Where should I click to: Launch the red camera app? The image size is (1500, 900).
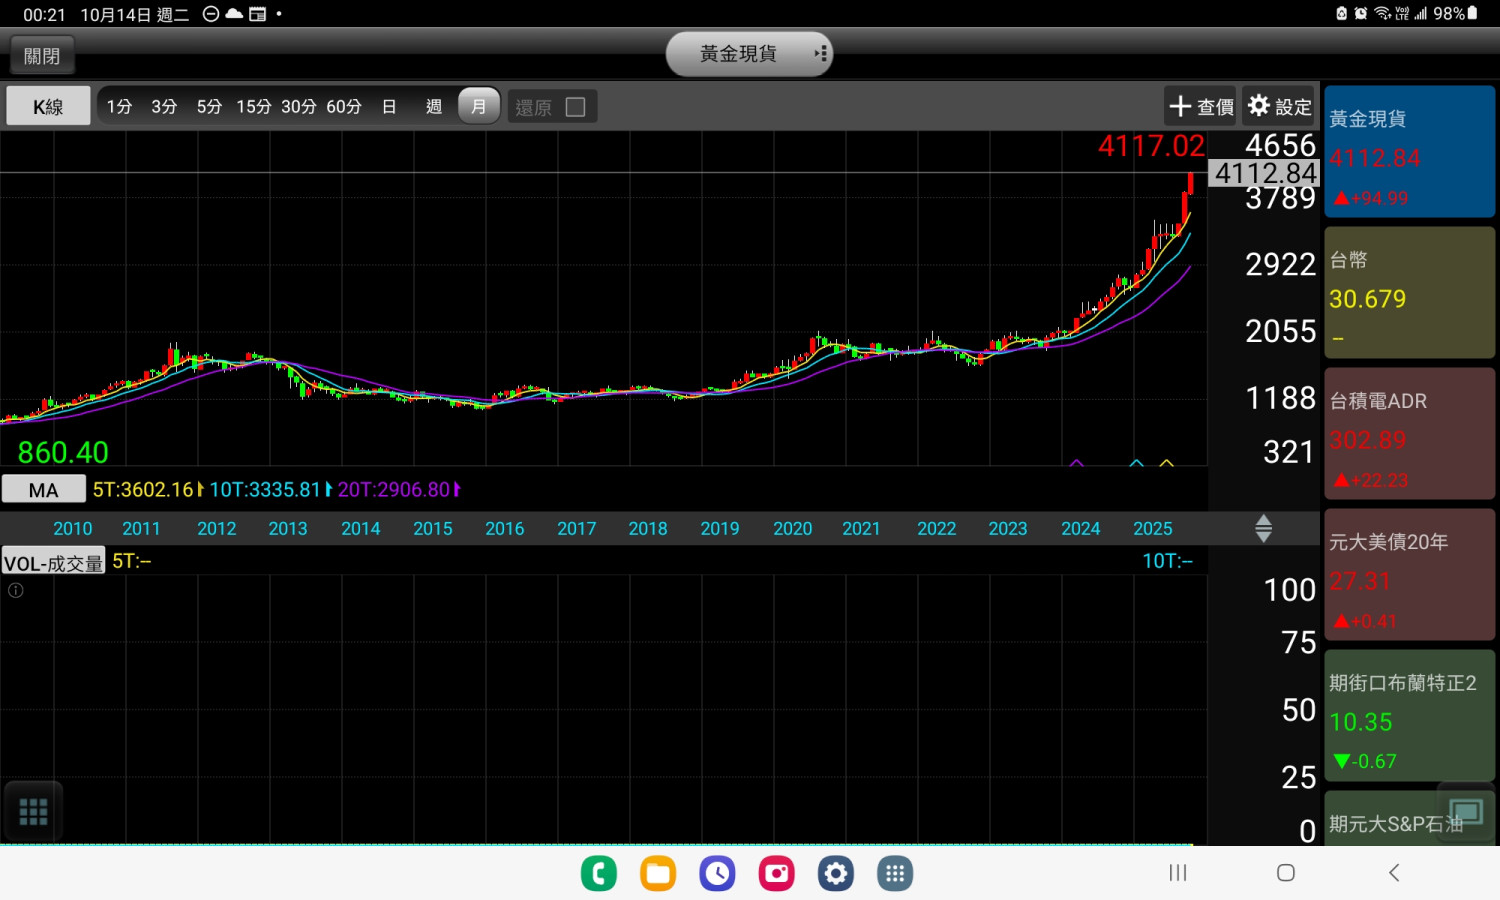pyautogui.click(x=776, y=873)
